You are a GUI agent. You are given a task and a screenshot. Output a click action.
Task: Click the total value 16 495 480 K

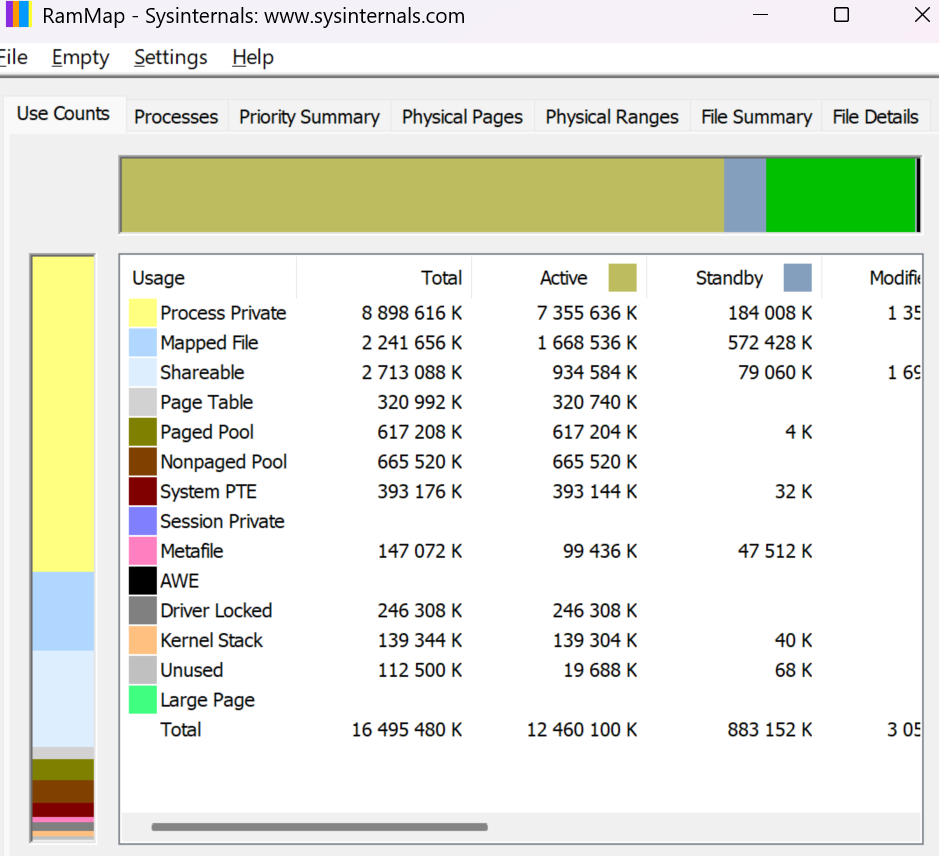(407, 730)
